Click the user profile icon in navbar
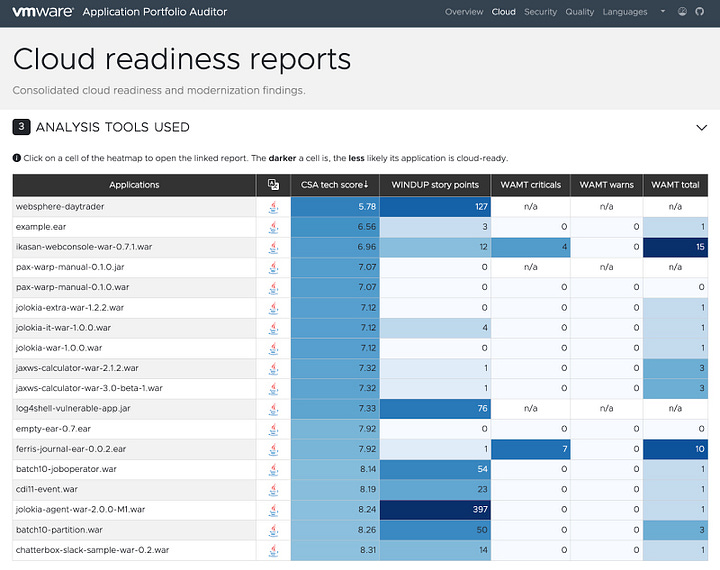720x570 pixels. (682, 11)
